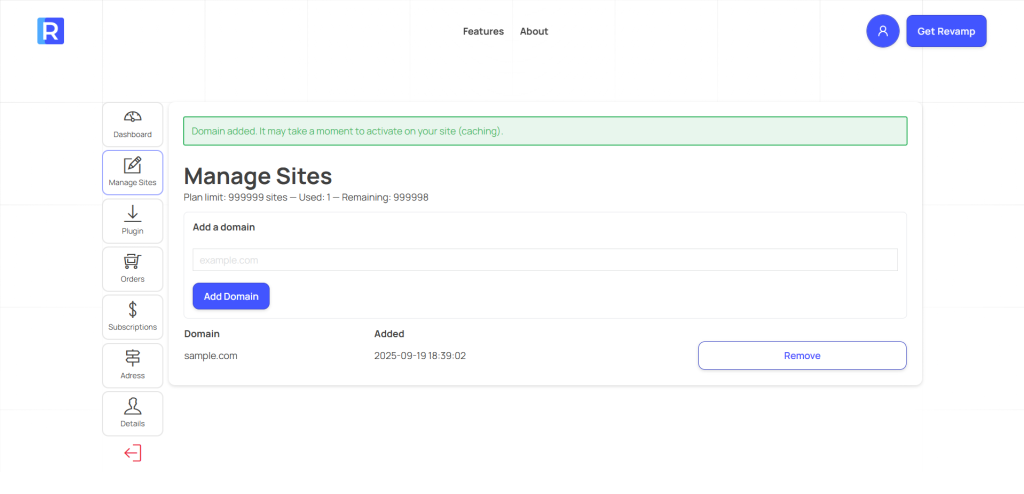Click the sample.com domain entry
Viewport: 1024px width, 494px height.
pyautogui.click(x=211, y=355)
